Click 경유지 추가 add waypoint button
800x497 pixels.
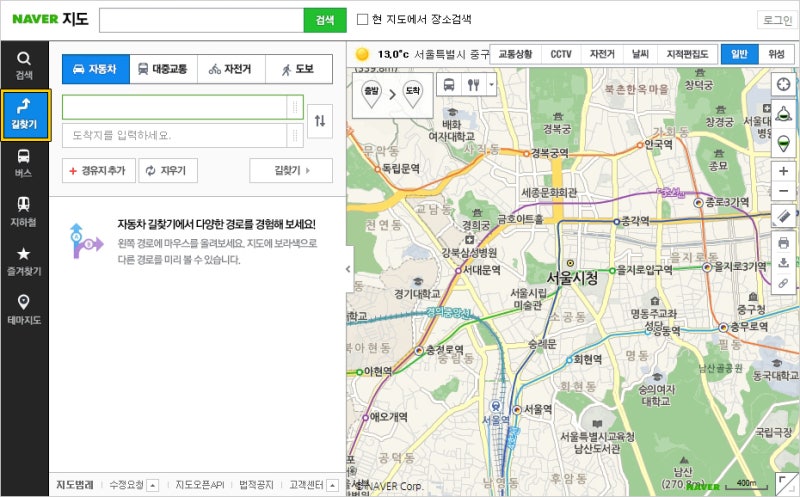pyautogui.click(x=99, y=170)
